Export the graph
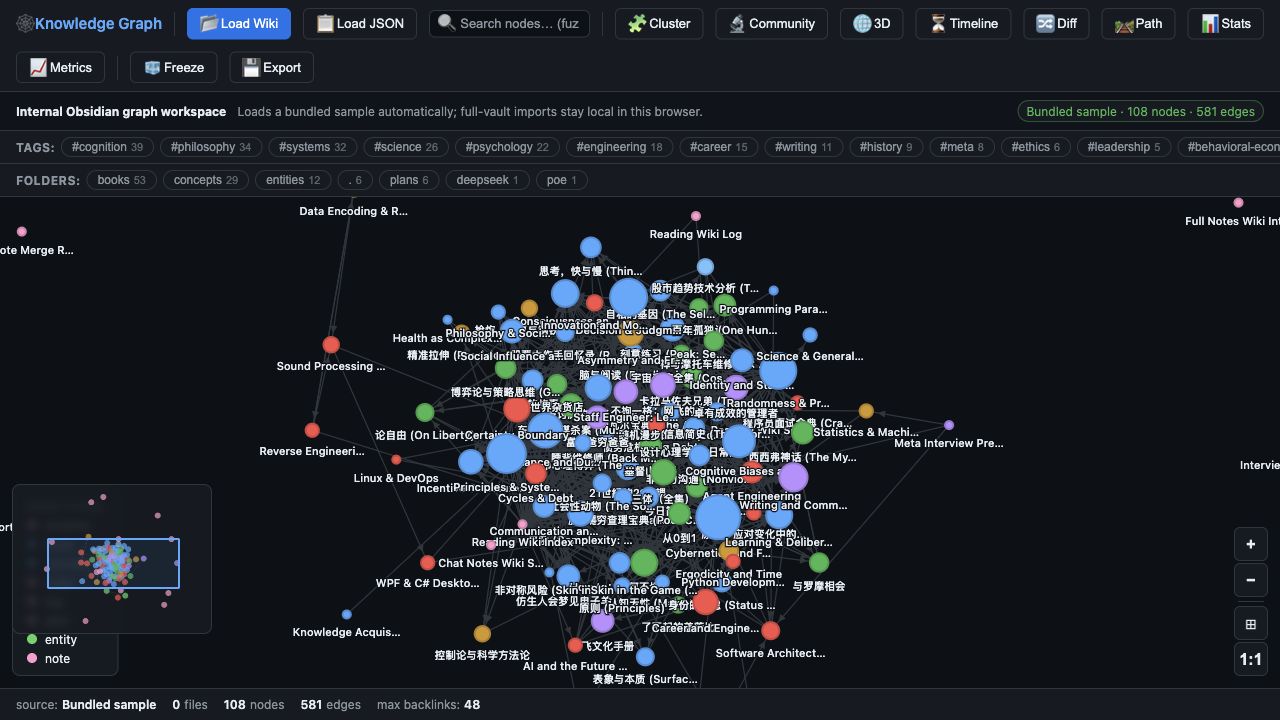The width and height of the screenshot is (1280, 720). pyautogui.click(x=271, y=67)
